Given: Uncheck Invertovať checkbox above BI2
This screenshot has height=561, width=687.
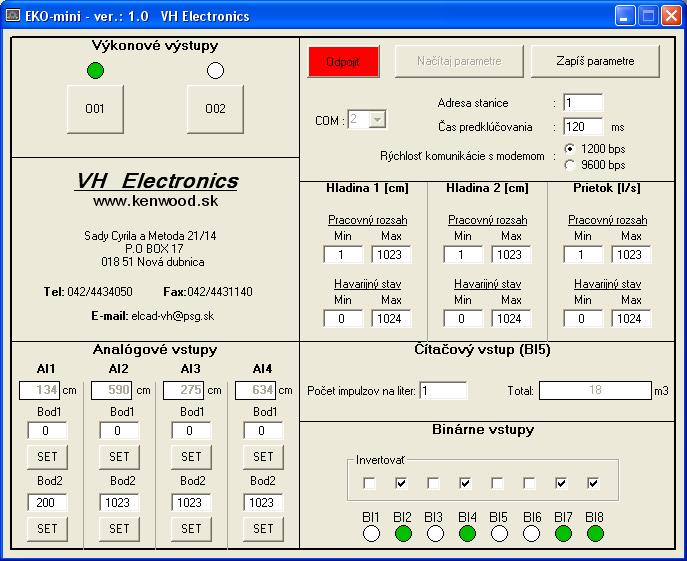Looking at the screenshot, I should click(x=401, y=483).
